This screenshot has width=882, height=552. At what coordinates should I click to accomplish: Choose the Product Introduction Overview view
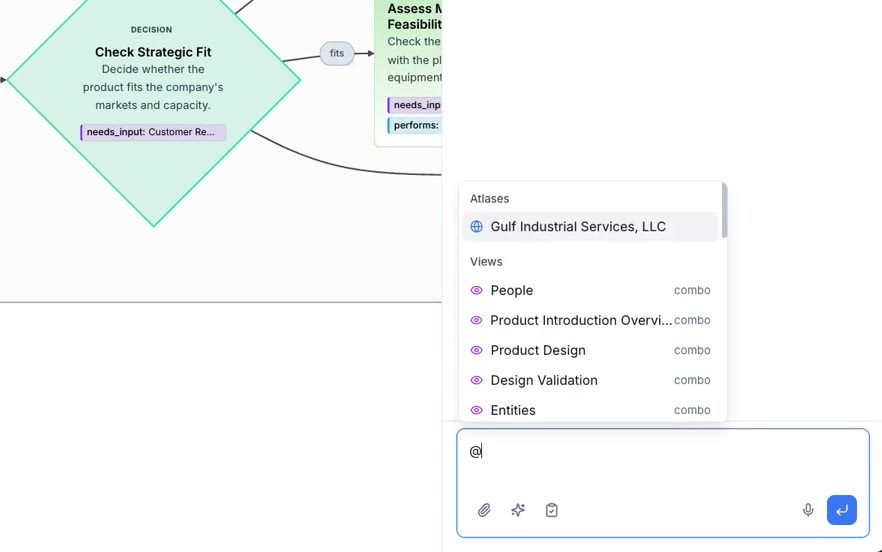point(590,320)
